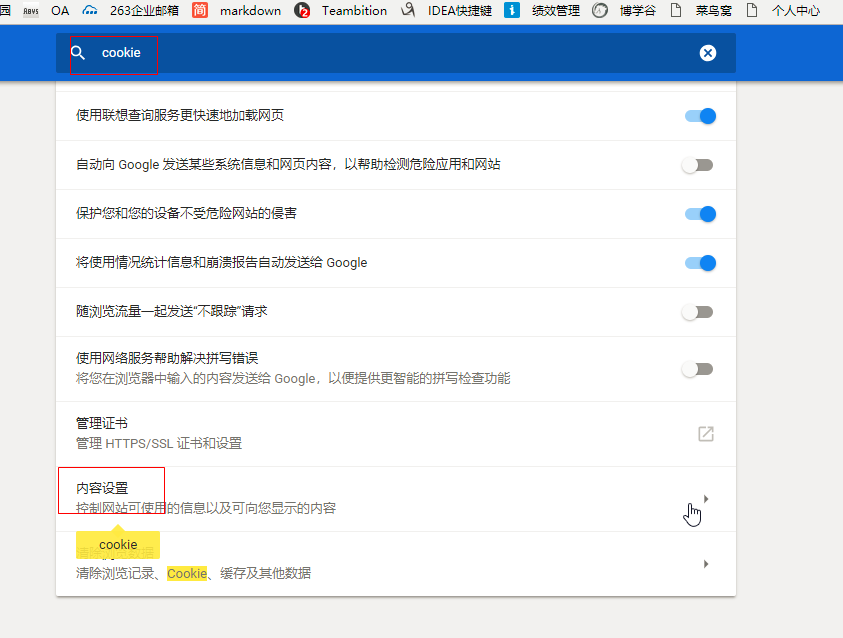Click the ABVS bookmark favicon
Screen dimensions: 843x638
31,10
